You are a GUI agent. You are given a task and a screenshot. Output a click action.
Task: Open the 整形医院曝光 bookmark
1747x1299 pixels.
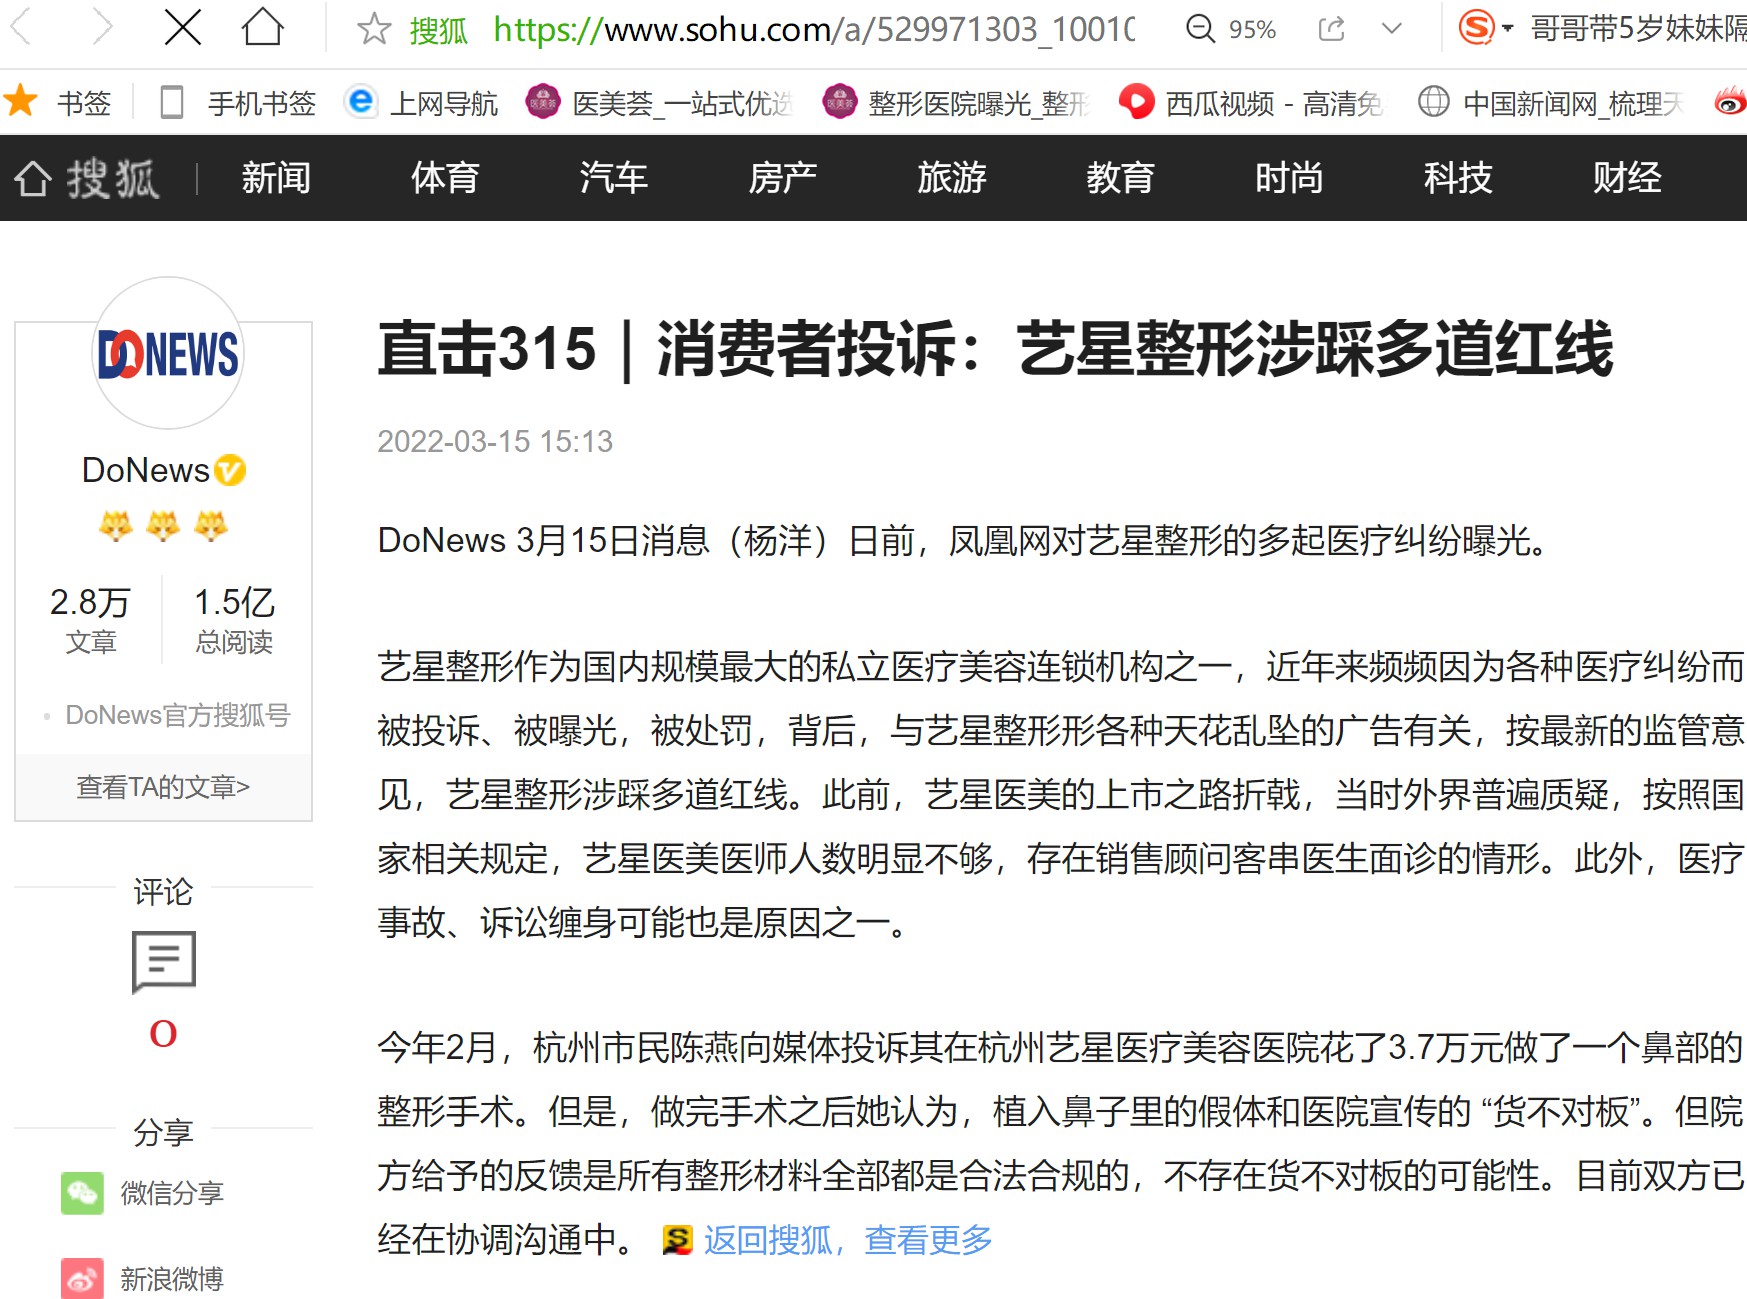(956, 102)
